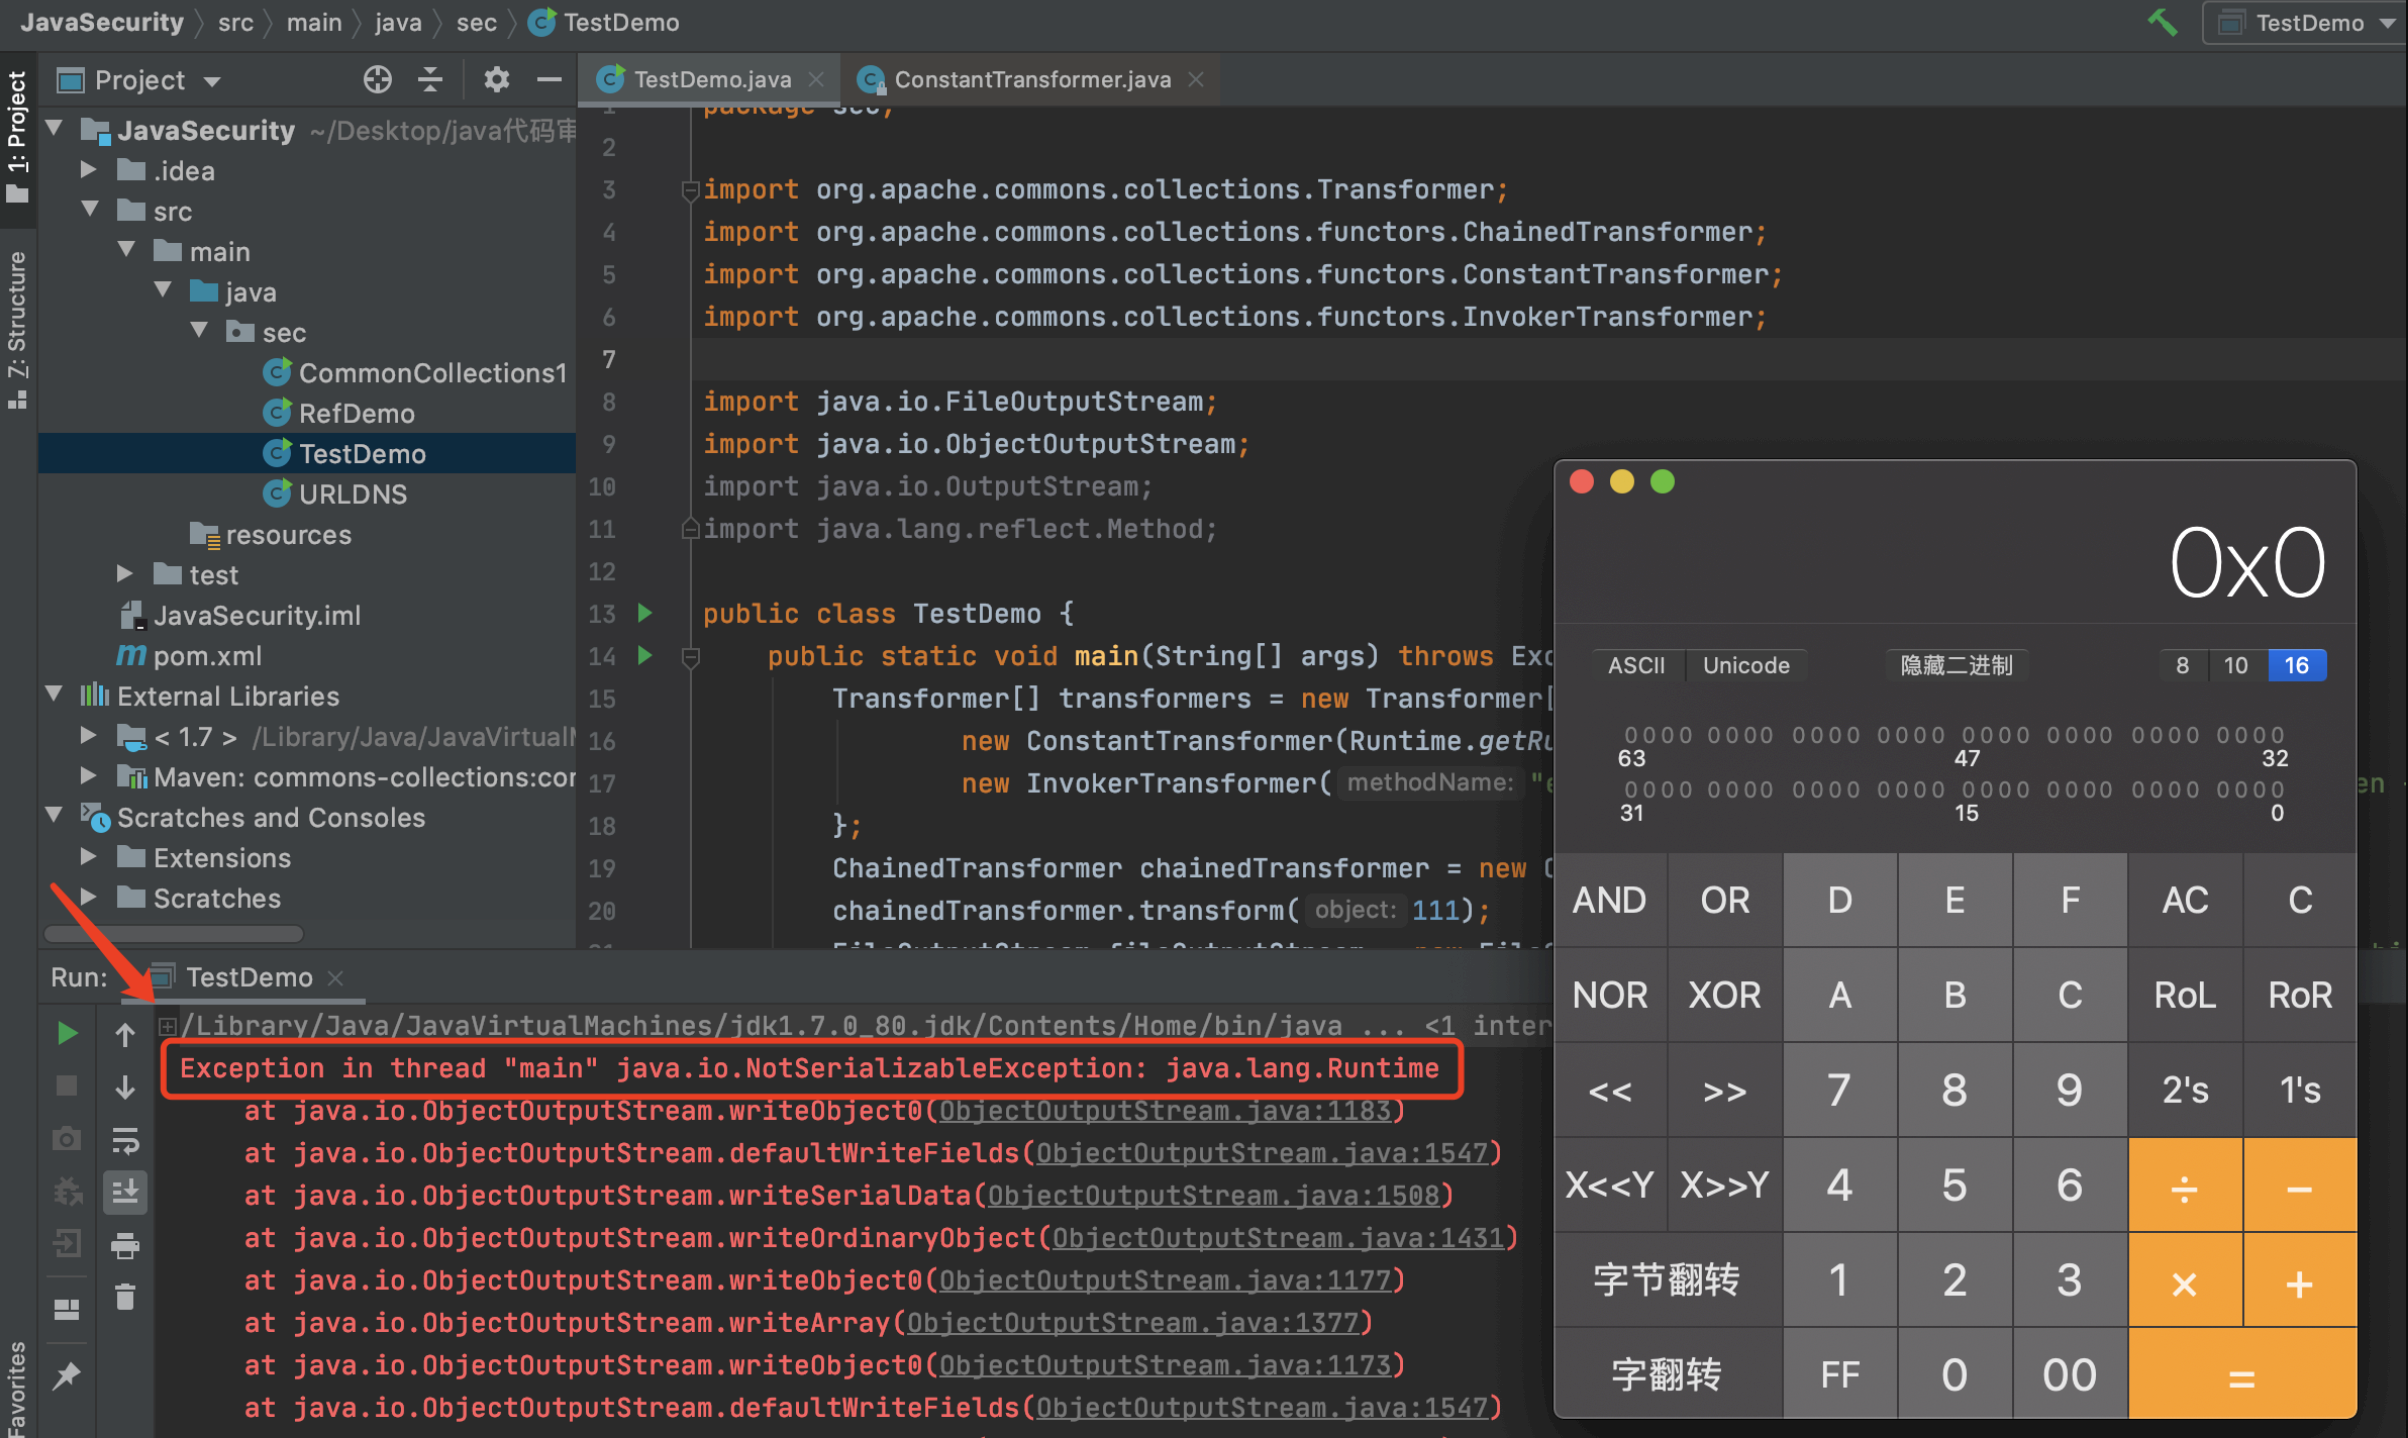Viewport: 2408px width, 1438px height.
Task: Switch calculator to base 8
Action: pos(2182,666)
